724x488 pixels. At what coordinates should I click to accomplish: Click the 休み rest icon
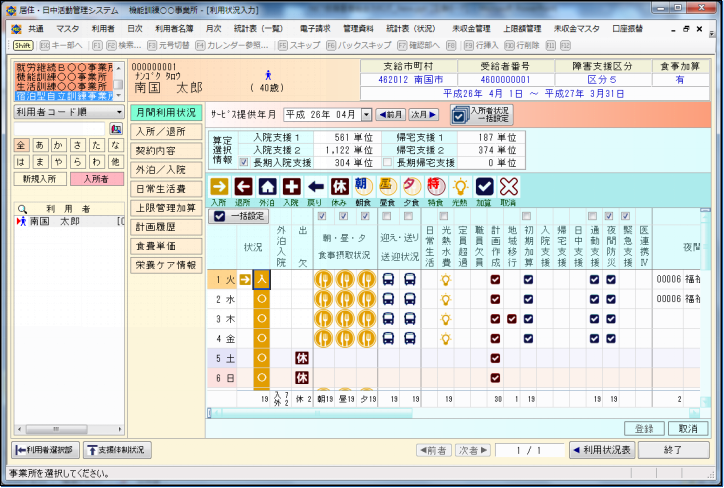pyautogui.click(x=339, y=186)
